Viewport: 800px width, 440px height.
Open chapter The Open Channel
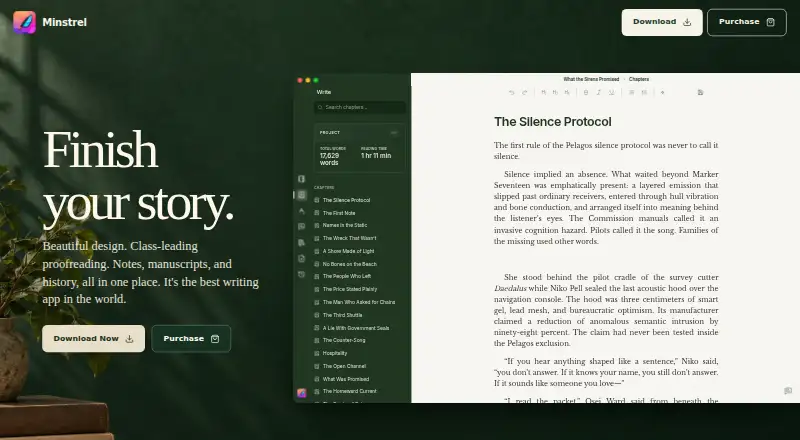pos(359,366)
